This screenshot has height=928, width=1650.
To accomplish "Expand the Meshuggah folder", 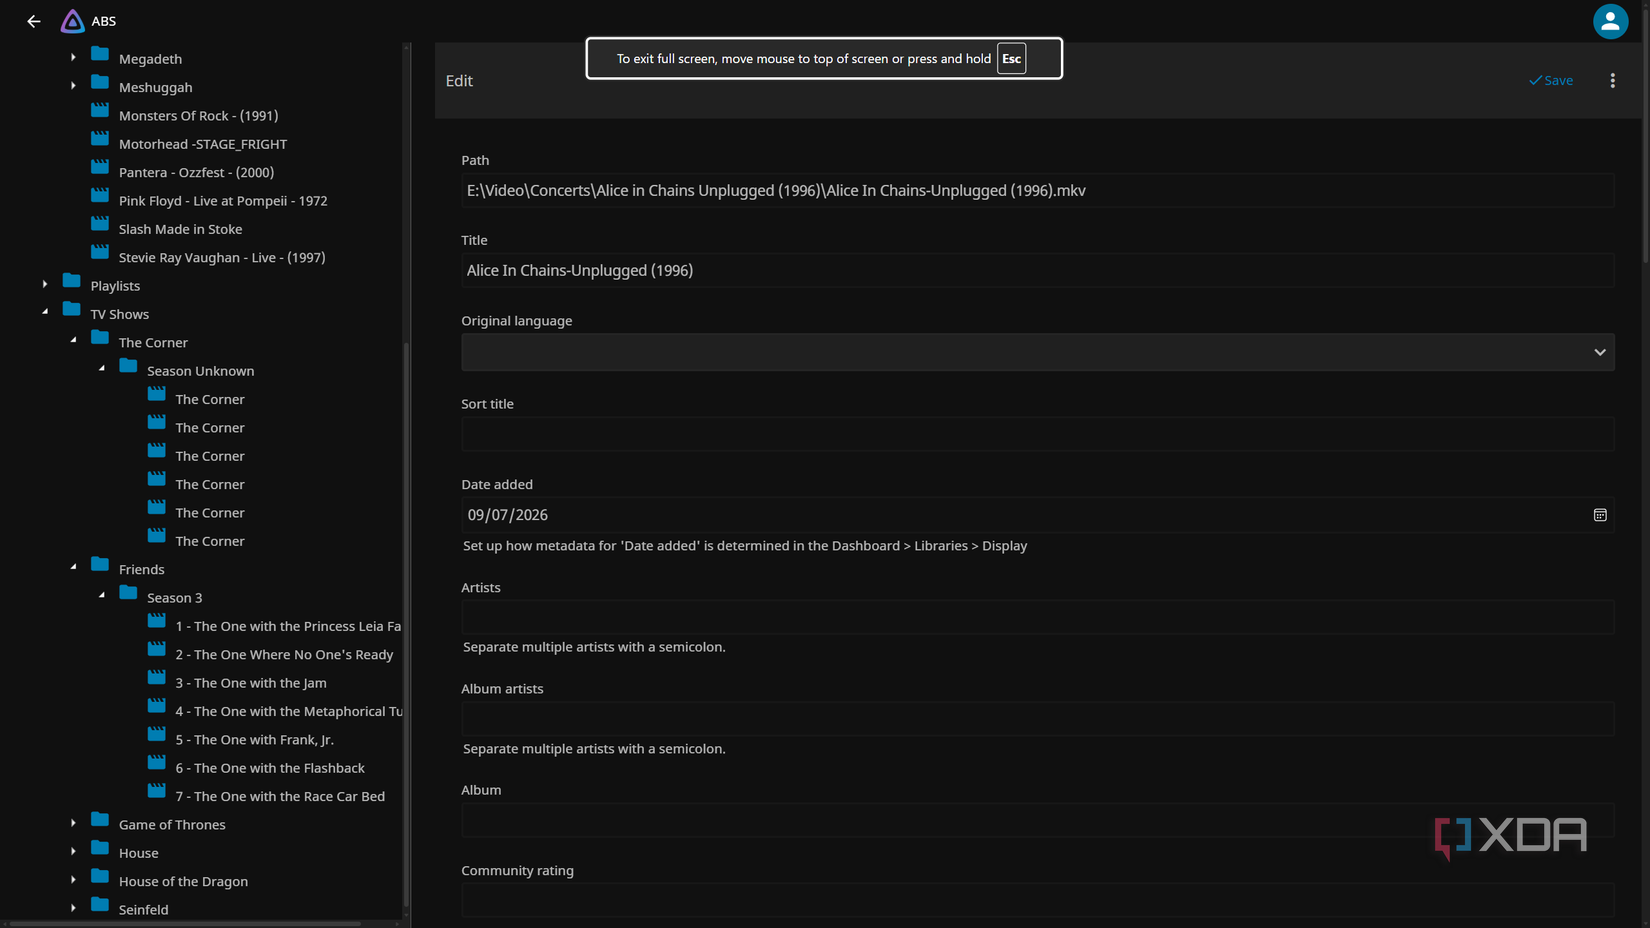I will (x=73, y=86).
